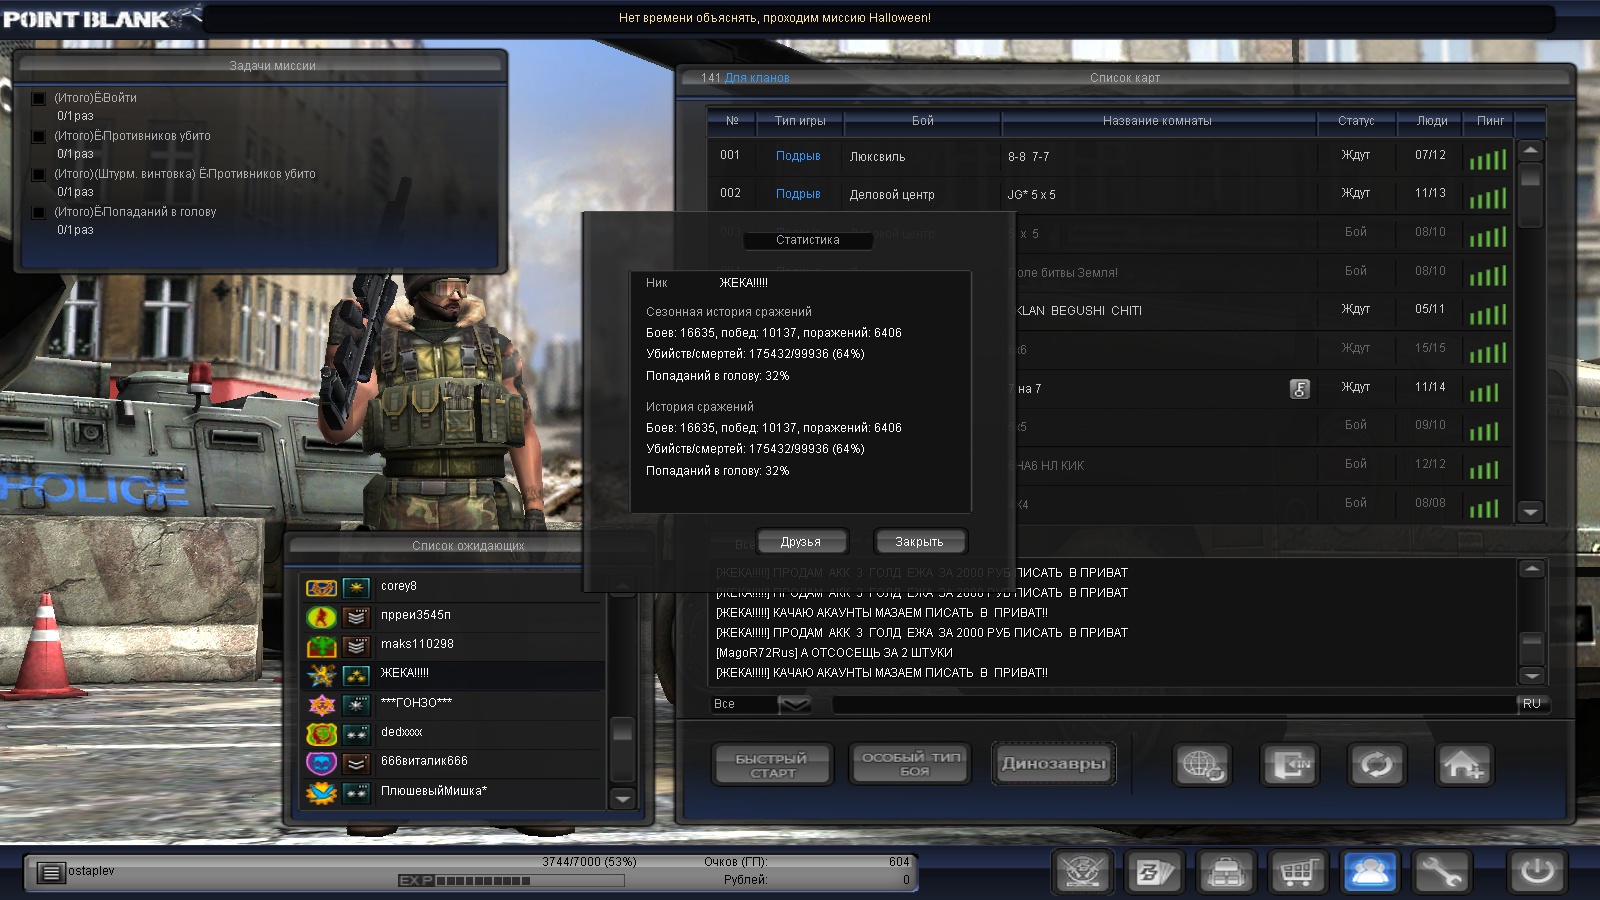The image size is (1600, 900).
Task: Click room list scrollbar up arrow
Action: [1530, 151]
